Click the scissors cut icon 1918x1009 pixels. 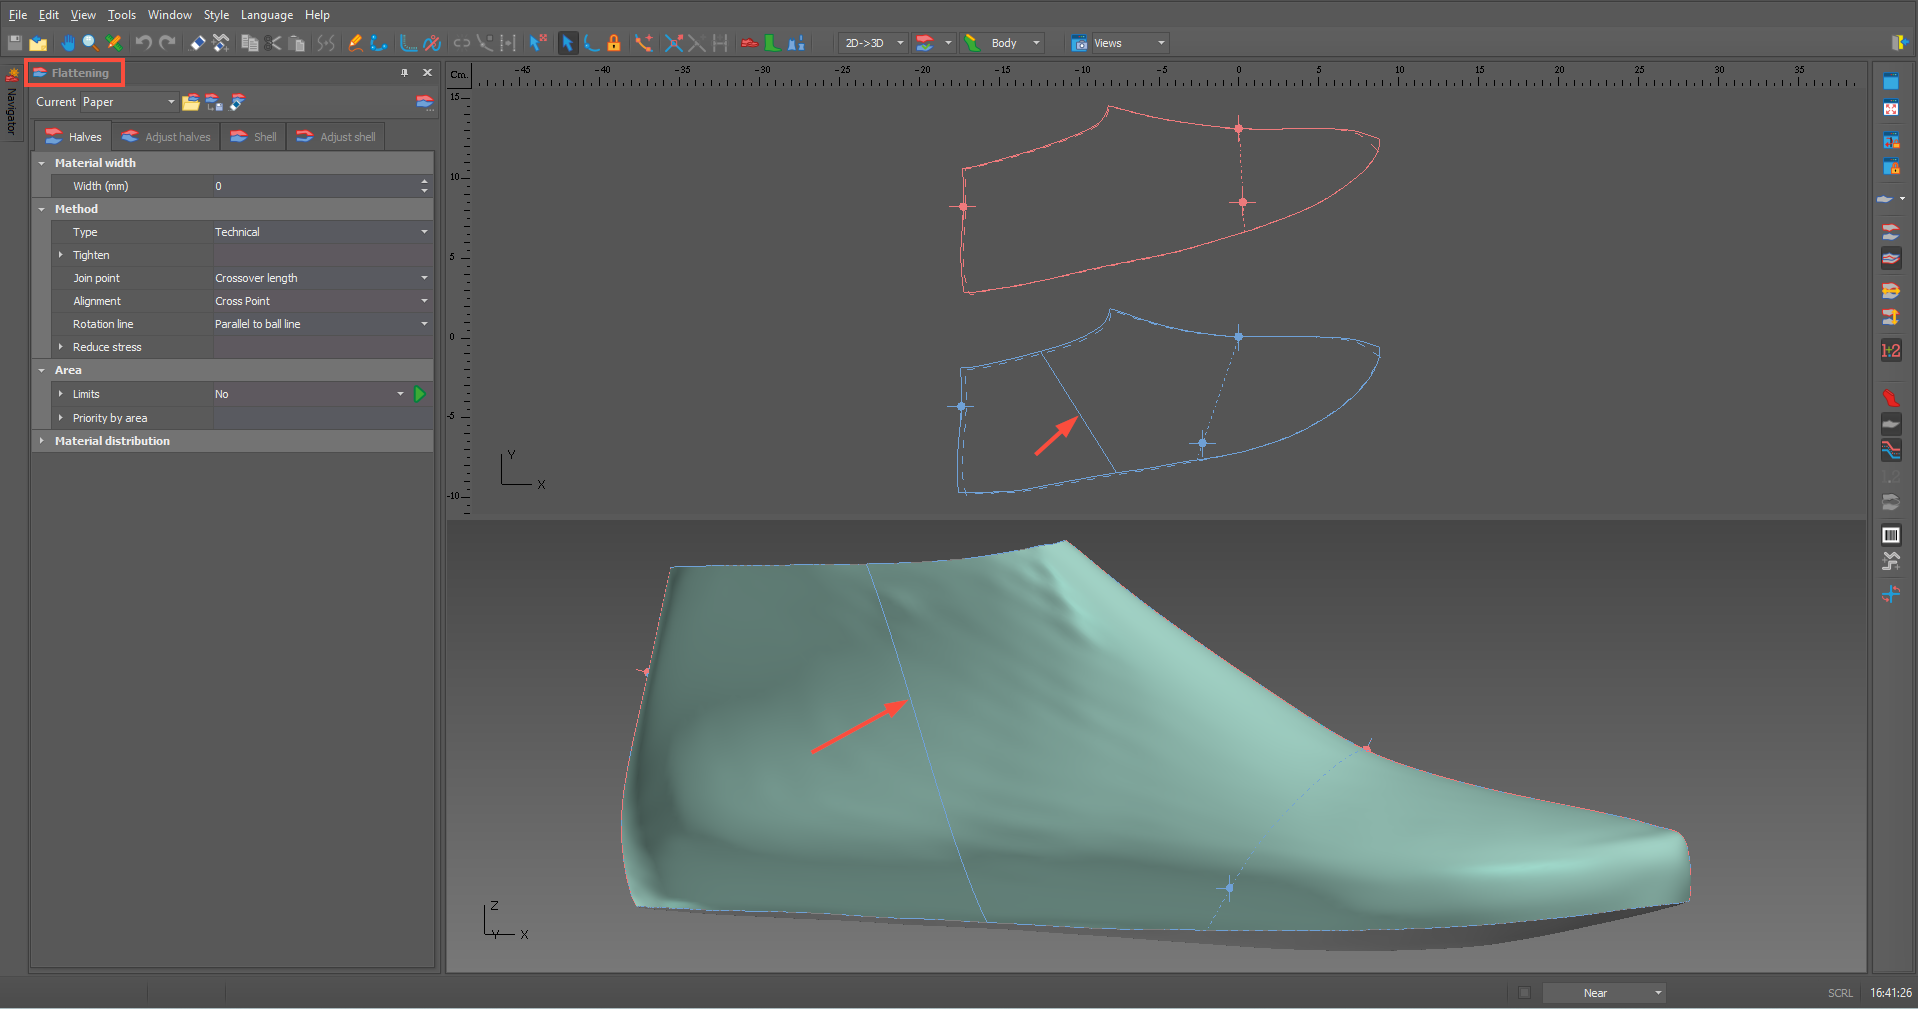273,43
